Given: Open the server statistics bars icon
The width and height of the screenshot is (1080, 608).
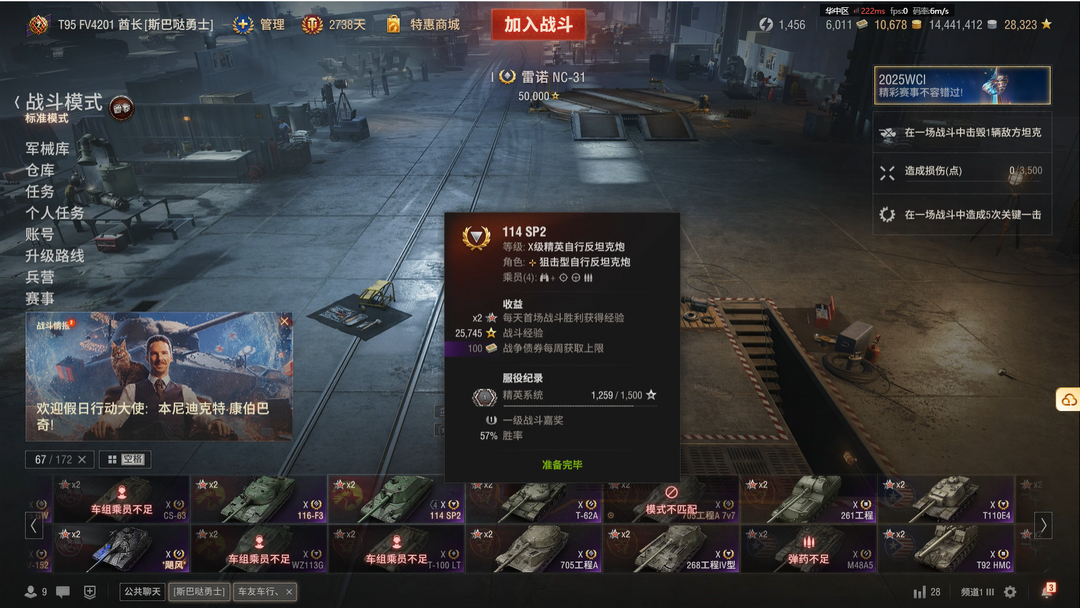Looking at the screenshot, I should coord(919,592).
